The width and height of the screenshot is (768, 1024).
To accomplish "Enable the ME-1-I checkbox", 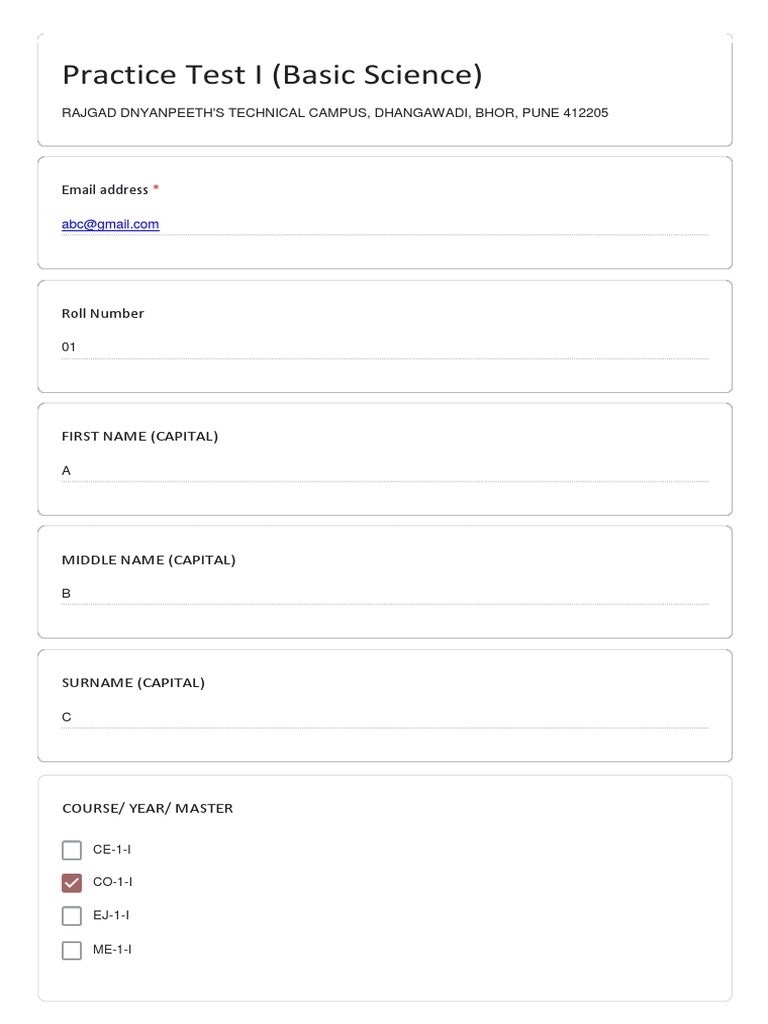I will 71,950.
